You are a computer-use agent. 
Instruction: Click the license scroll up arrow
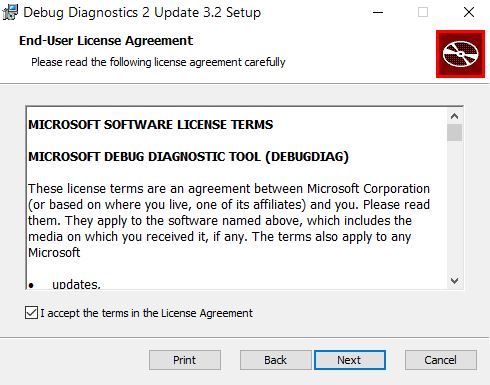click(x=454, y=116)
